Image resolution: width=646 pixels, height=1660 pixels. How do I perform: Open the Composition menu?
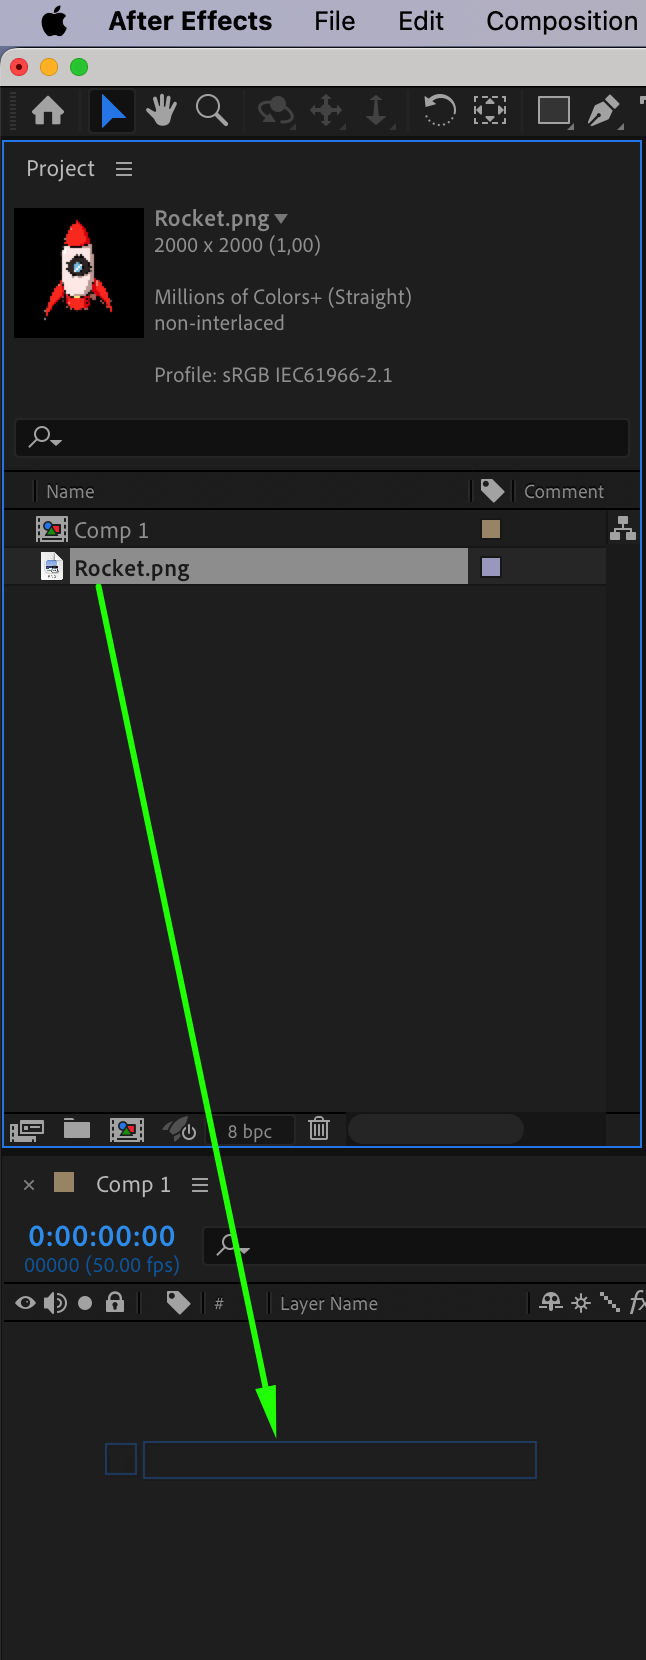click(x=562, y=21)
